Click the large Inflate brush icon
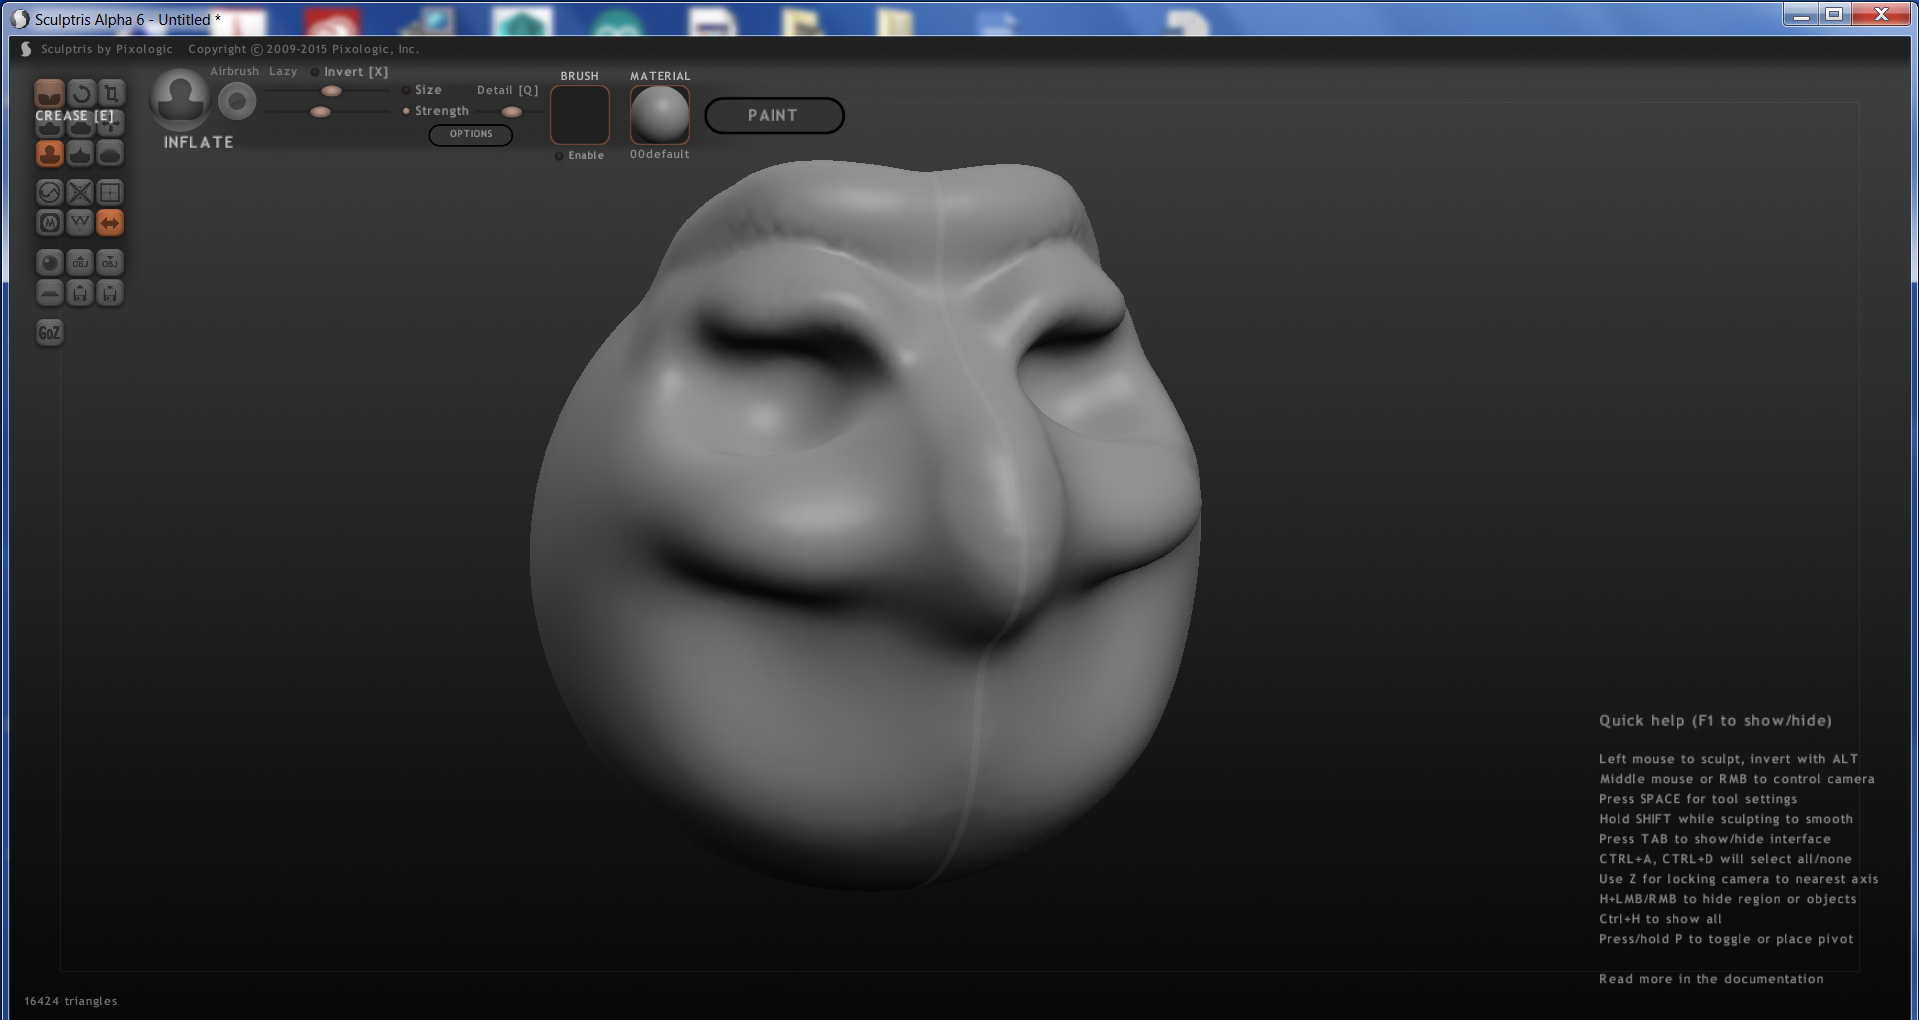 coord(180,100)
